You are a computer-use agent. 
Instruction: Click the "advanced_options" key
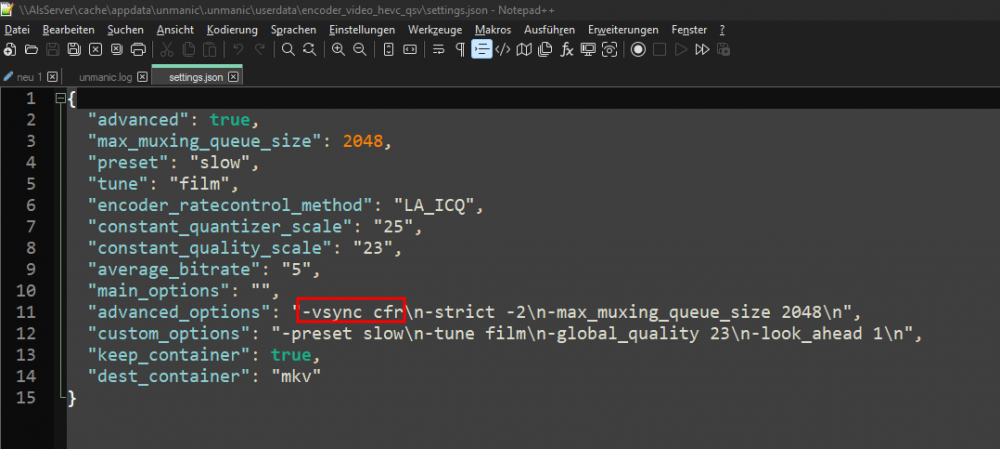179,312
